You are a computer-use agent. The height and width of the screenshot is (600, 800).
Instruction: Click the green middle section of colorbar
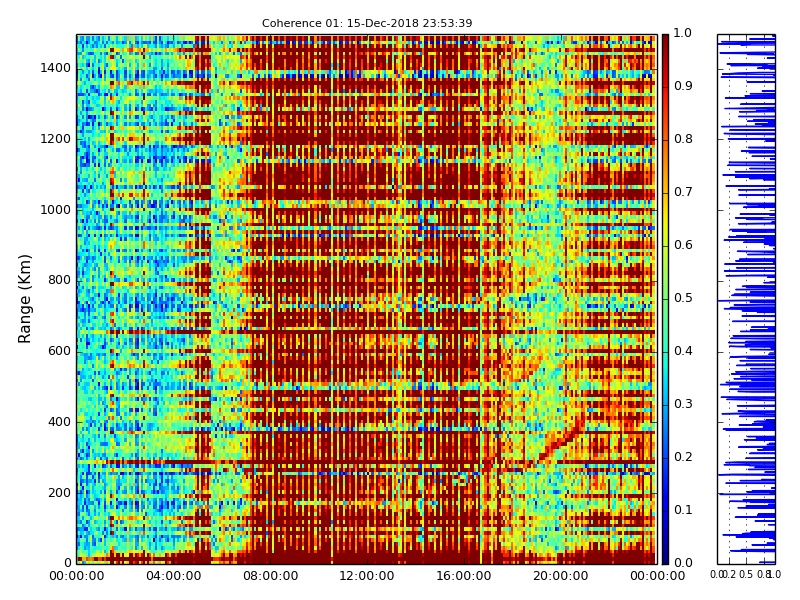[x=665, y=298]
